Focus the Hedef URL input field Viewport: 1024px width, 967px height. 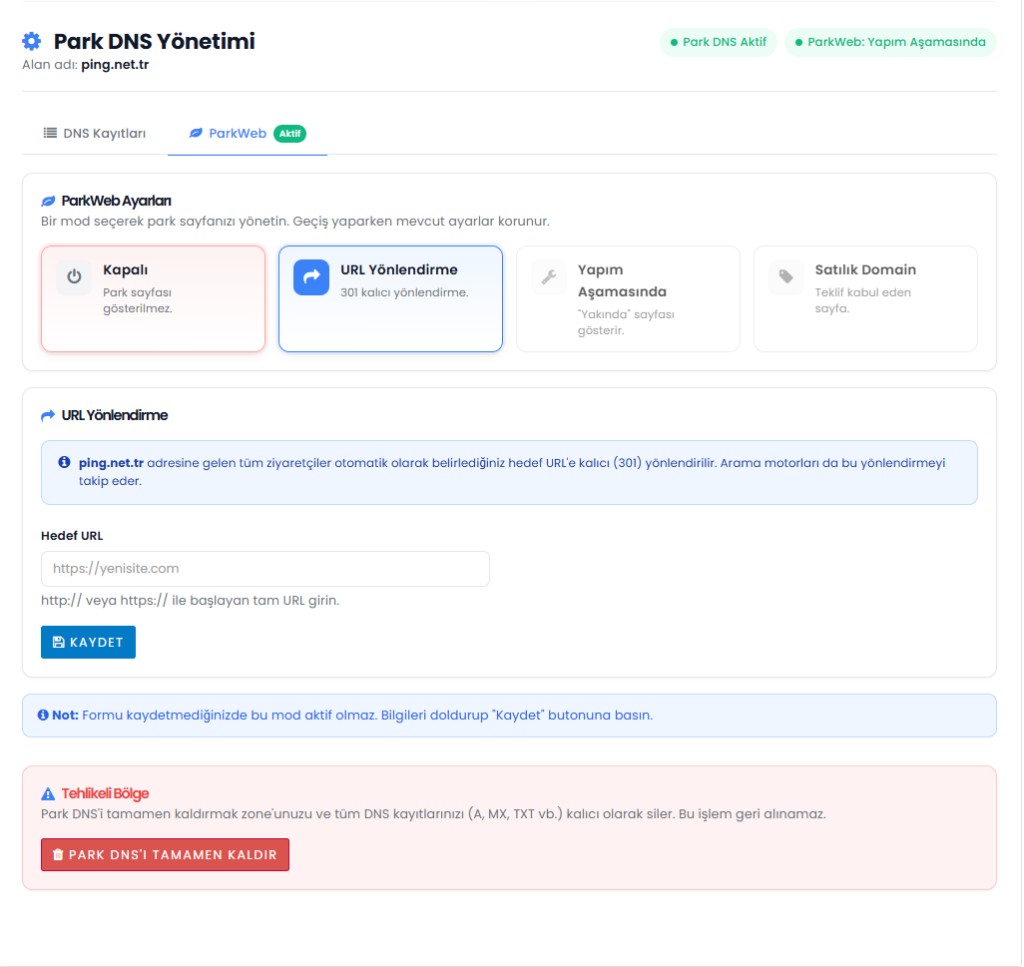(265, 569)
